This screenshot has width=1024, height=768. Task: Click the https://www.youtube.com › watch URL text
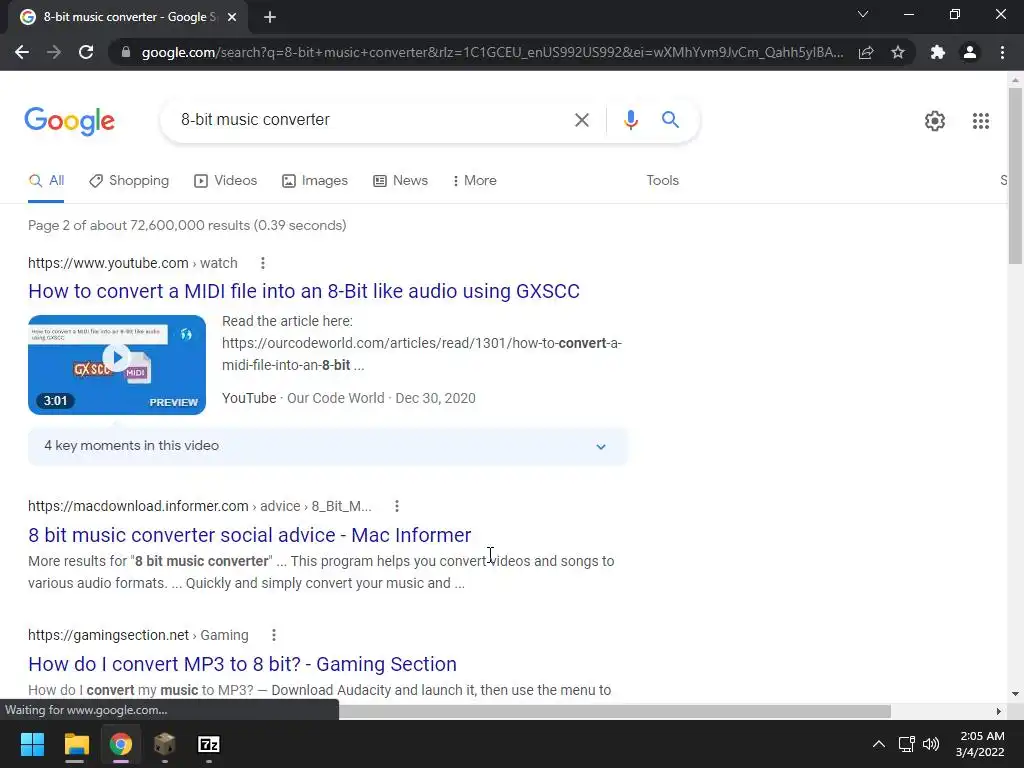pos(133,263)
